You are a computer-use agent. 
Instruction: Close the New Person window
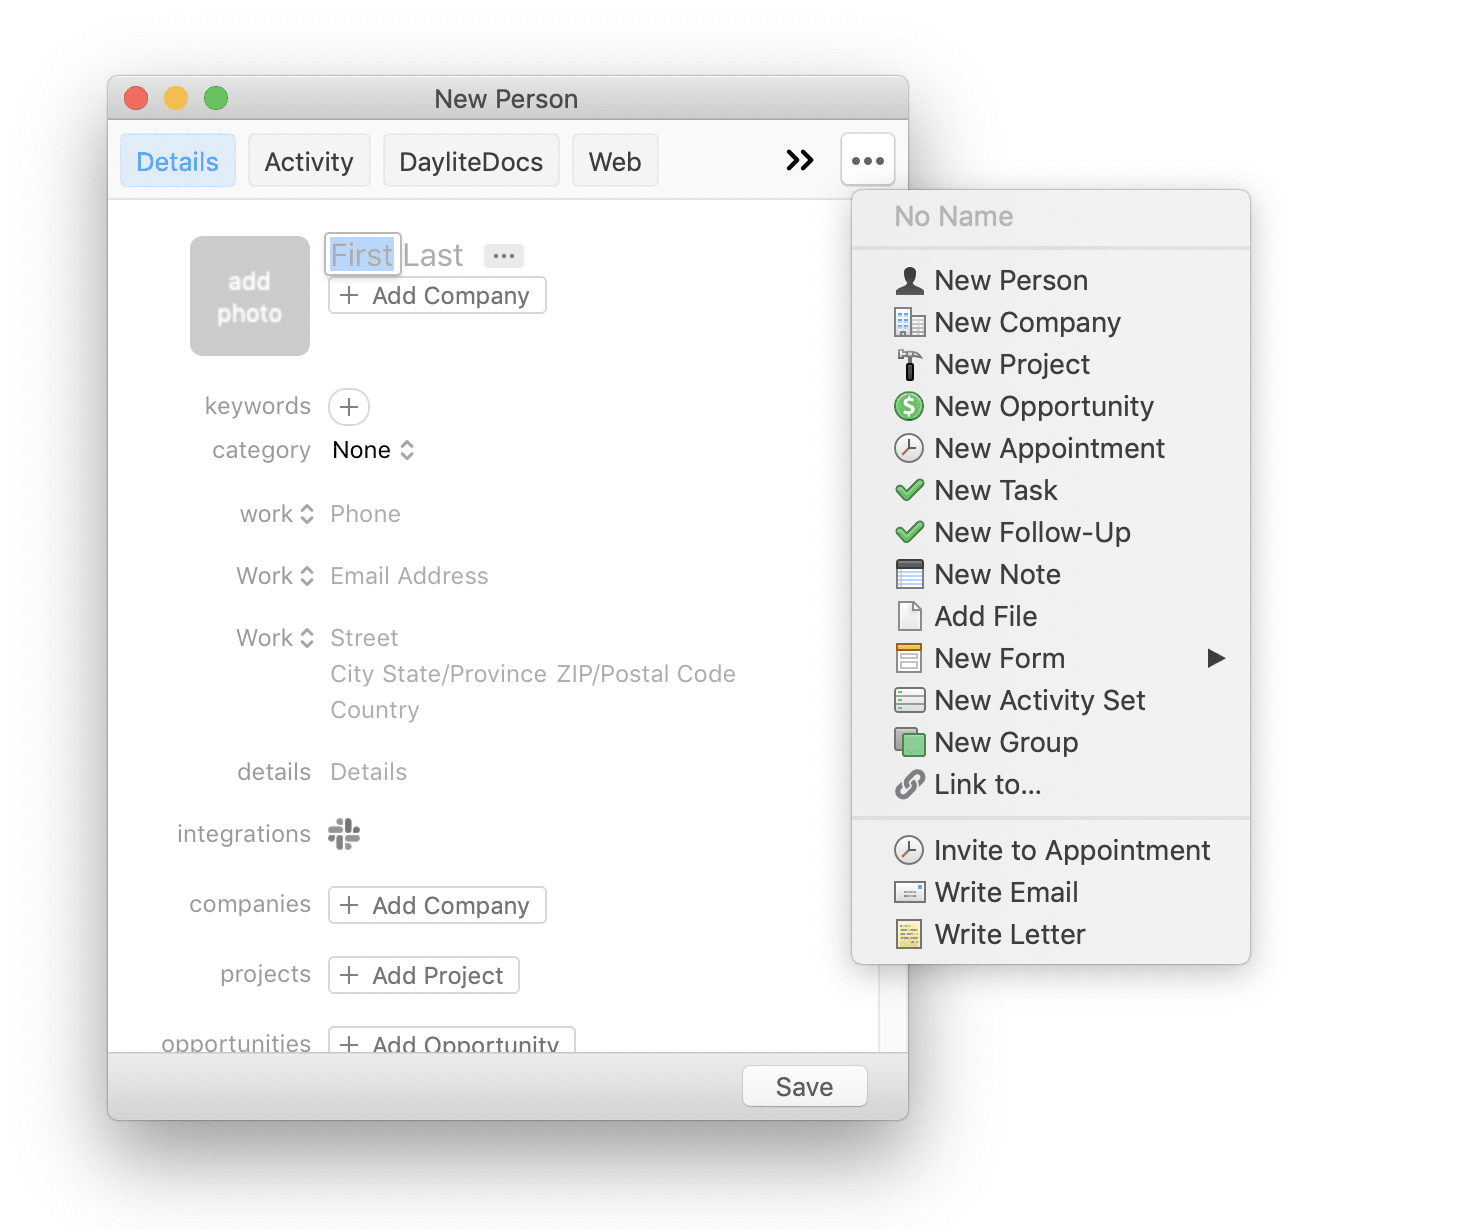pyautogui.click(x=136, y=98)
